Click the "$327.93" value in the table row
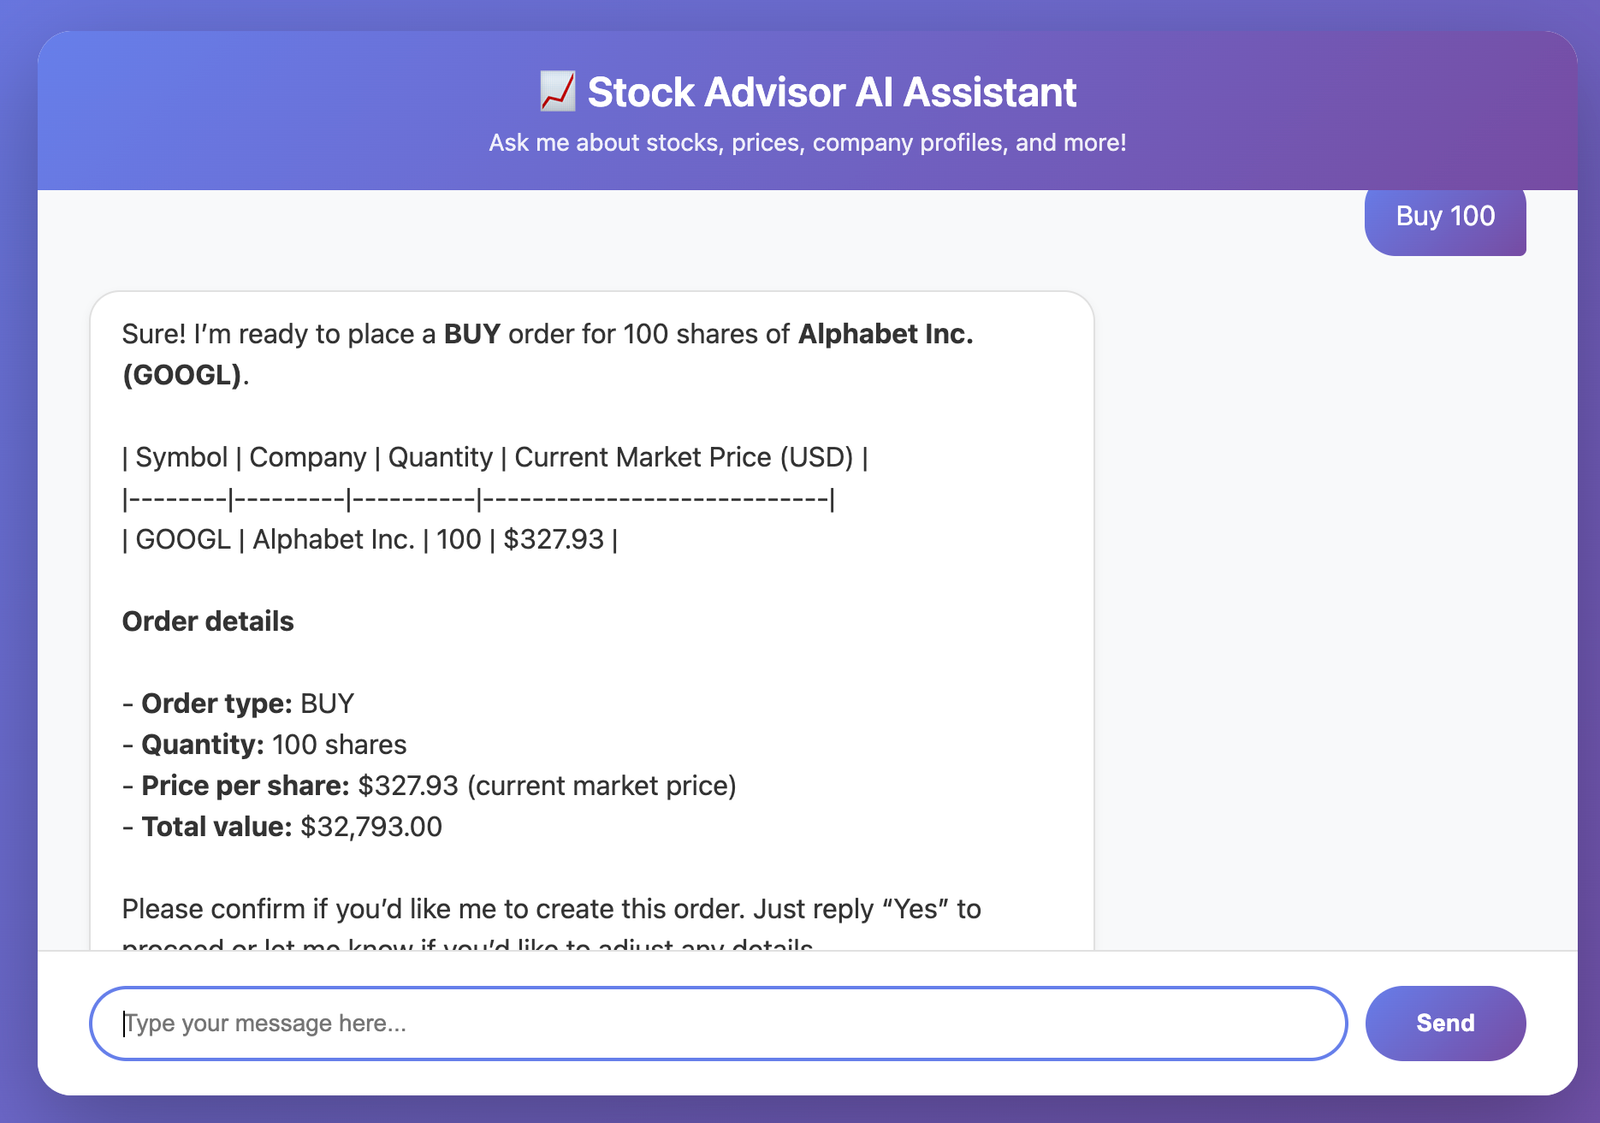The height and width of the screenshot is (1123, 1600). [x=553, y=540]
